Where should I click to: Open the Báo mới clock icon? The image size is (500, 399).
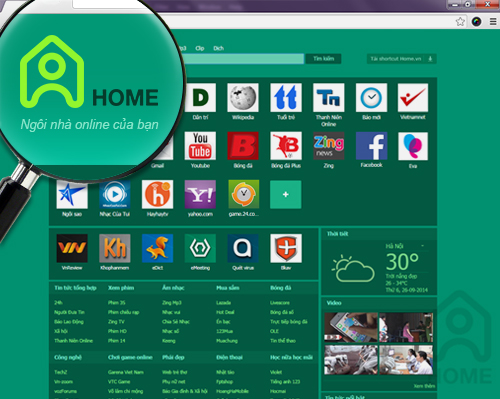371,97
